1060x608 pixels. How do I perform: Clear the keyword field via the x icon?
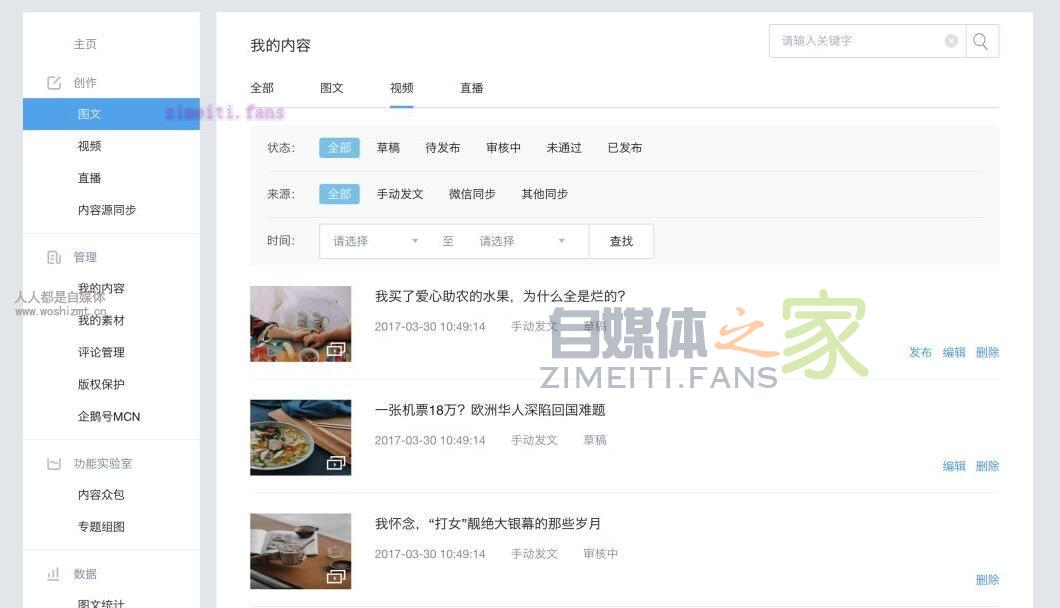[950, 41]
